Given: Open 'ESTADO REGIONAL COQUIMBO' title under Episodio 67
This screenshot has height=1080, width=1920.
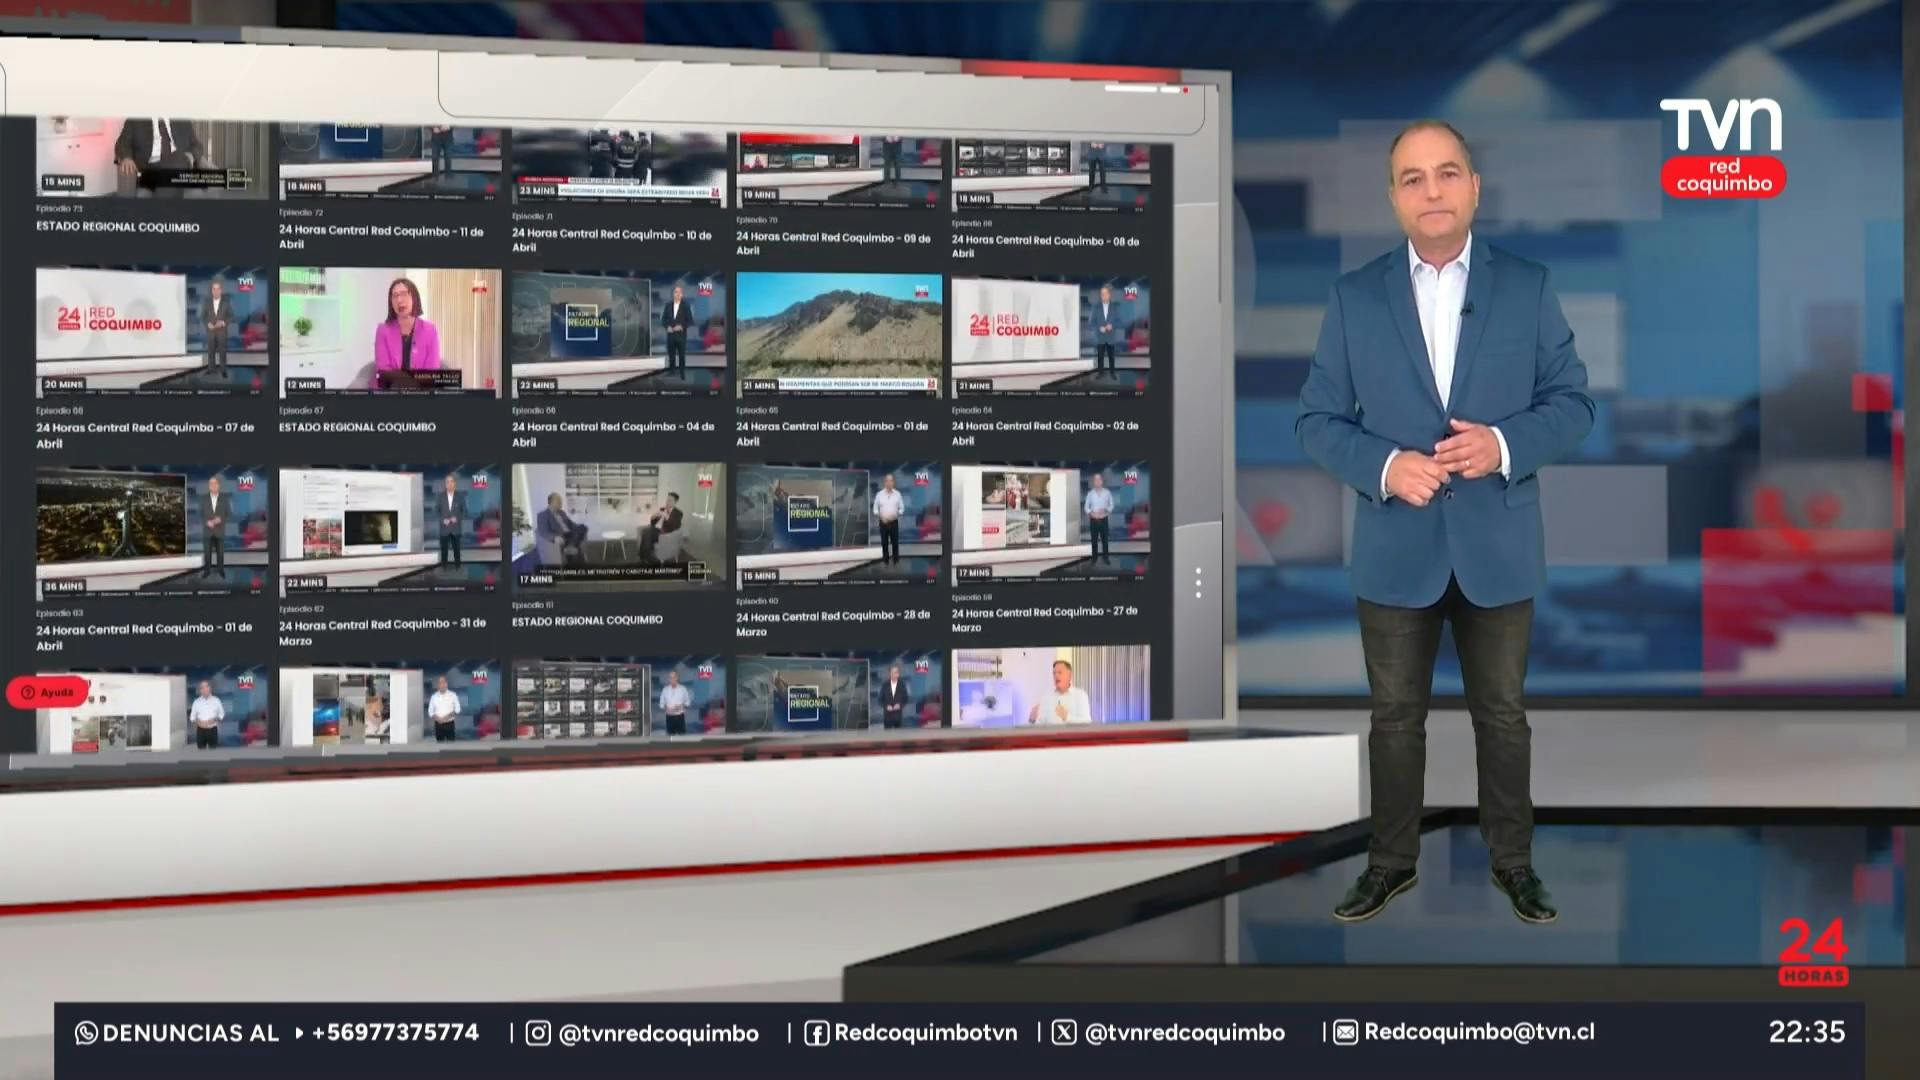Looking at the screenshot, I should (357, 427).
